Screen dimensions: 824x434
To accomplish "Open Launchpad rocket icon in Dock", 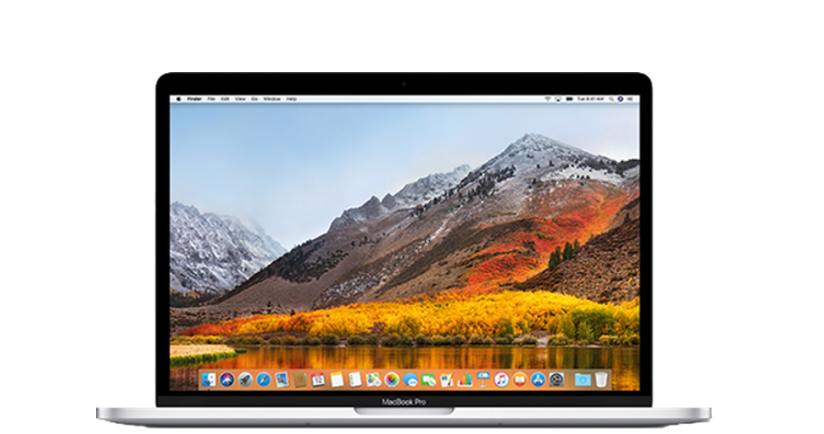I will (x=245, y=379).
